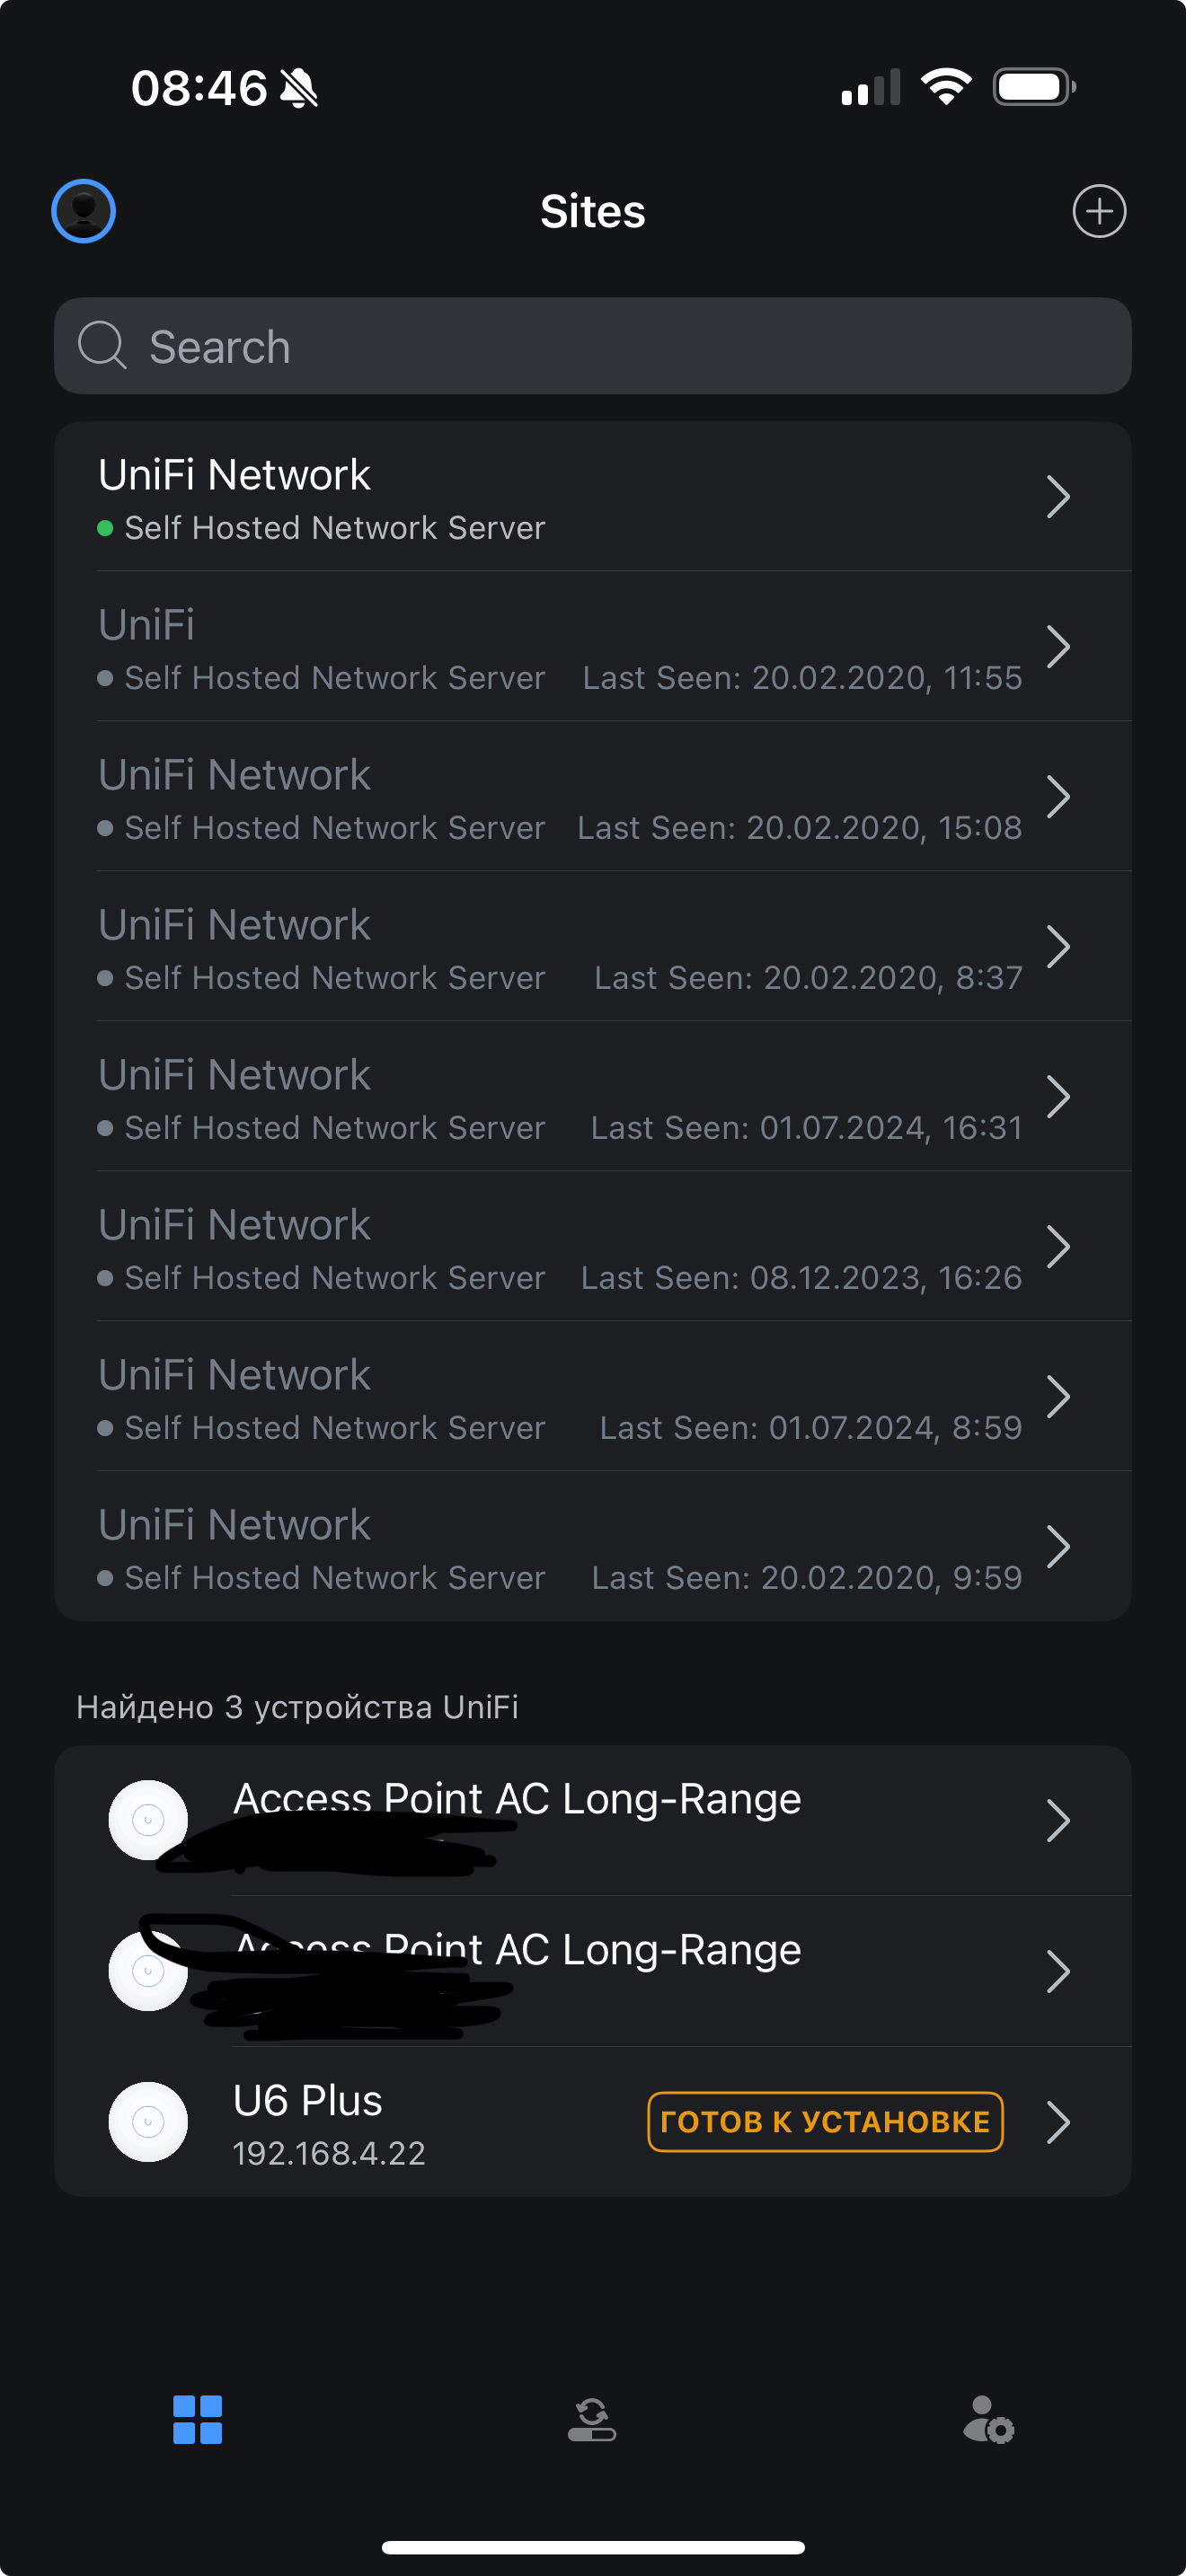Open the account settings tab icon
Viewport: 1186px width, 2576px height.
pyautogui.click(x=988, y=2419)
